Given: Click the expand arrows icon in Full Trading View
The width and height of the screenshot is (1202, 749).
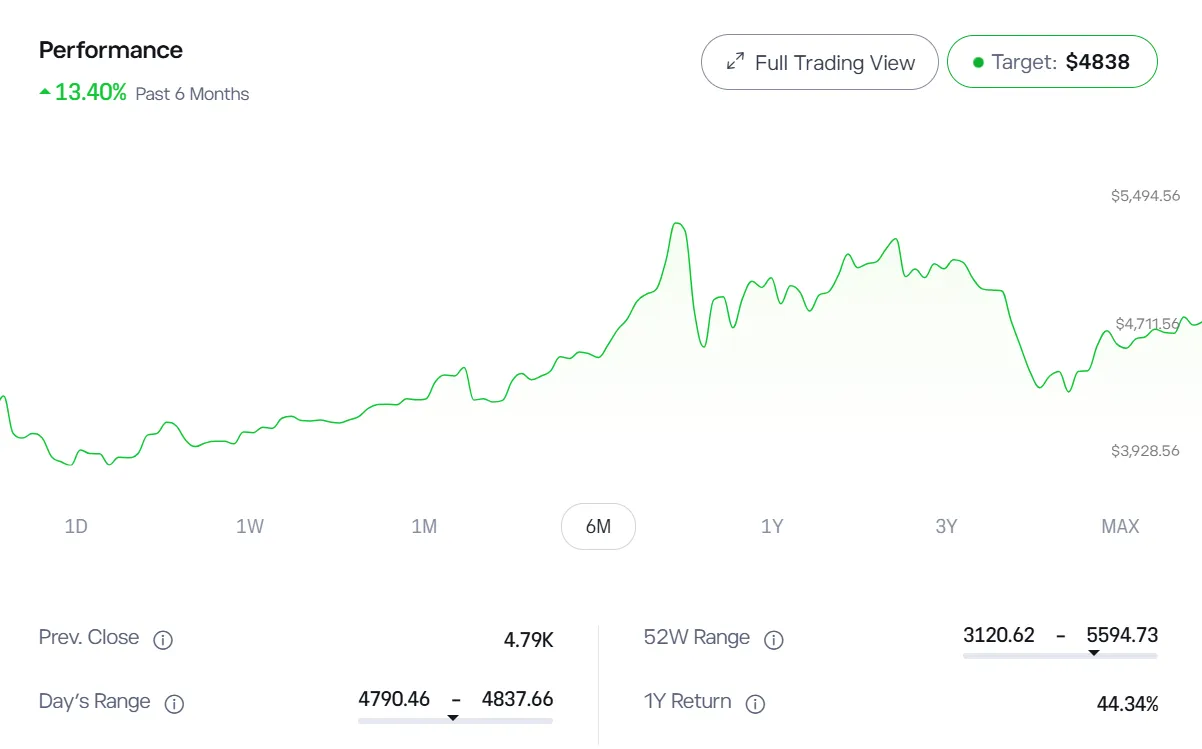Looking at the screenshot, I should tap(735, 62).
